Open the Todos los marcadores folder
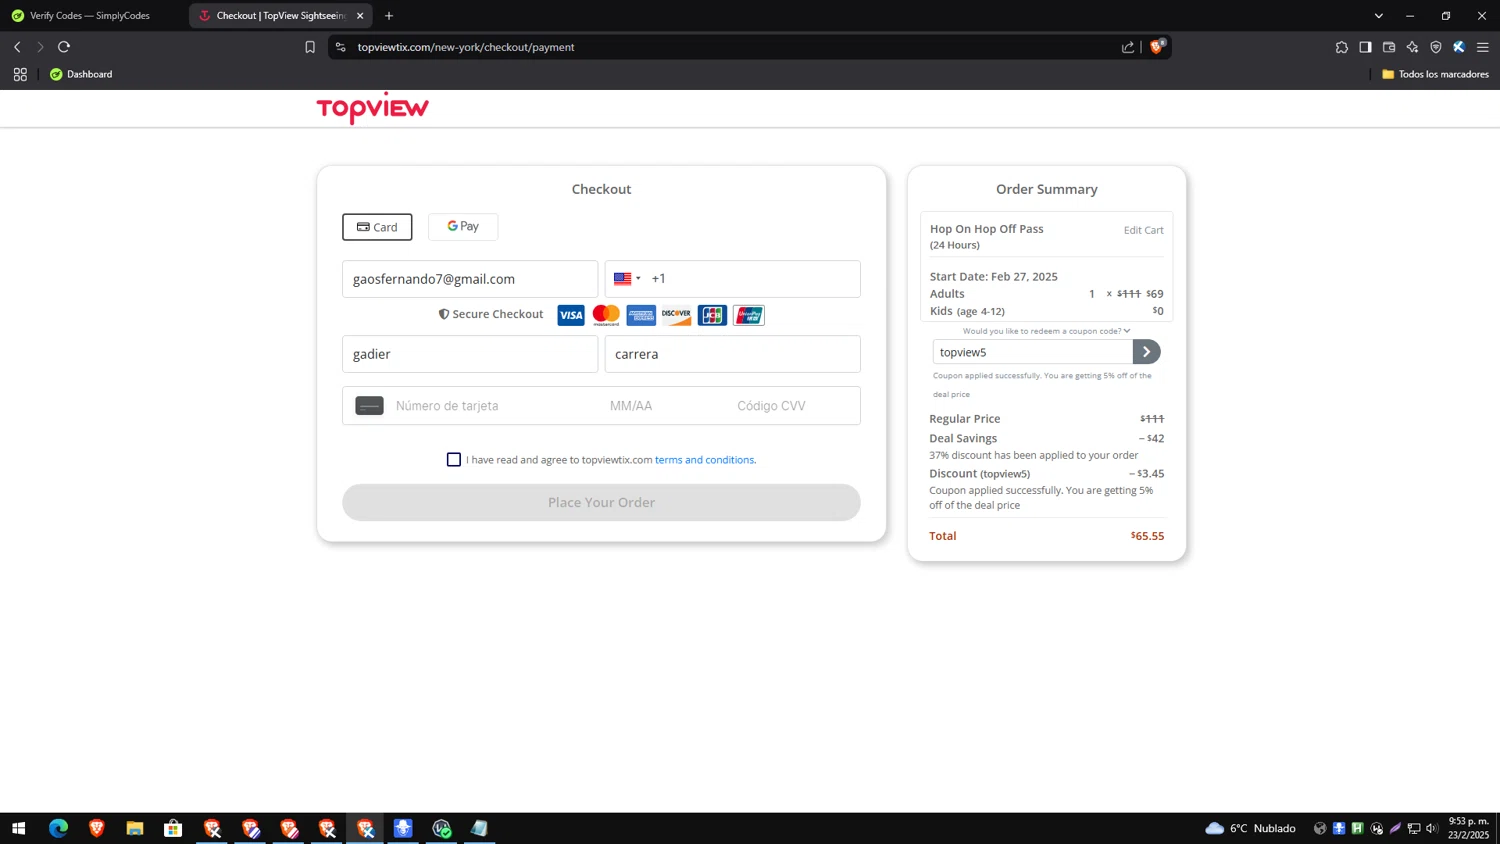Screen dimensions: 1500x844 [x=1435, y=74]
